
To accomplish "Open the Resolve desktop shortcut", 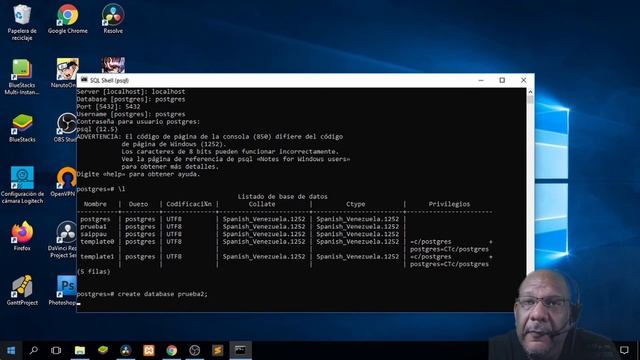I will [x=113, y=19].
